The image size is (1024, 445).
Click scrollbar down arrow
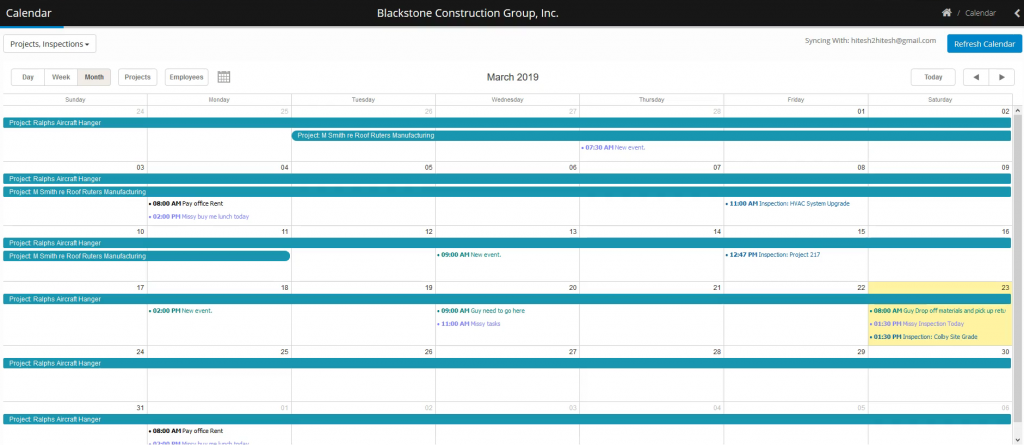[1017, 439]
